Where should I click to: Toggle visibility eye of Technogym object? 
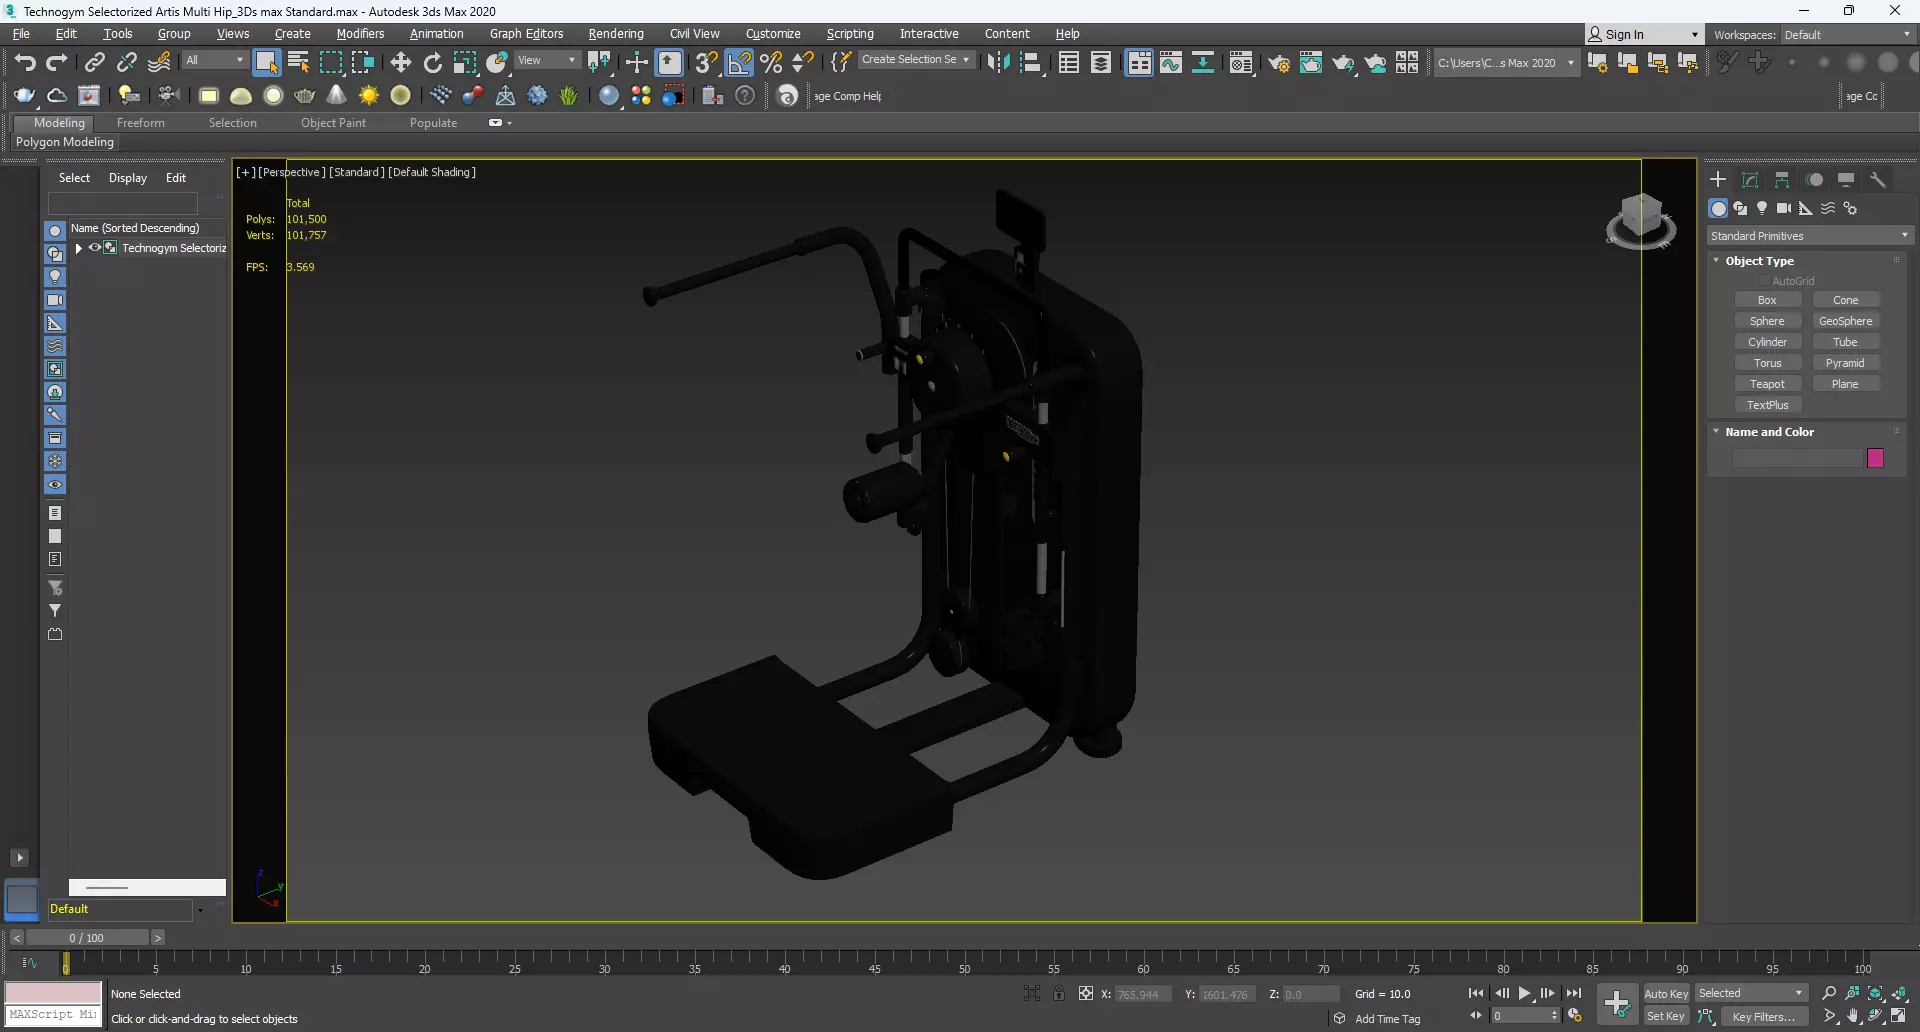[x=95, y=248]
